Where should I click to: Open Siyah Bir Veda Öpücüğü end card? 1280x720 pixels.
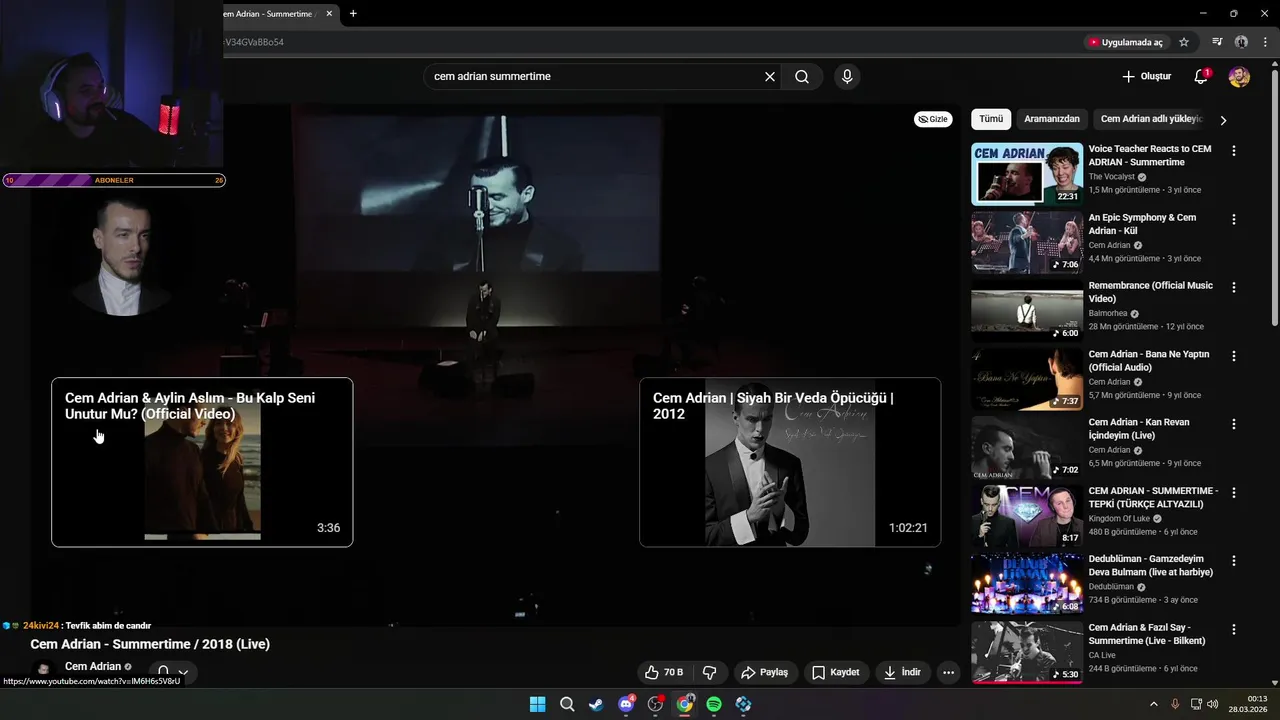tap(790, 462)
